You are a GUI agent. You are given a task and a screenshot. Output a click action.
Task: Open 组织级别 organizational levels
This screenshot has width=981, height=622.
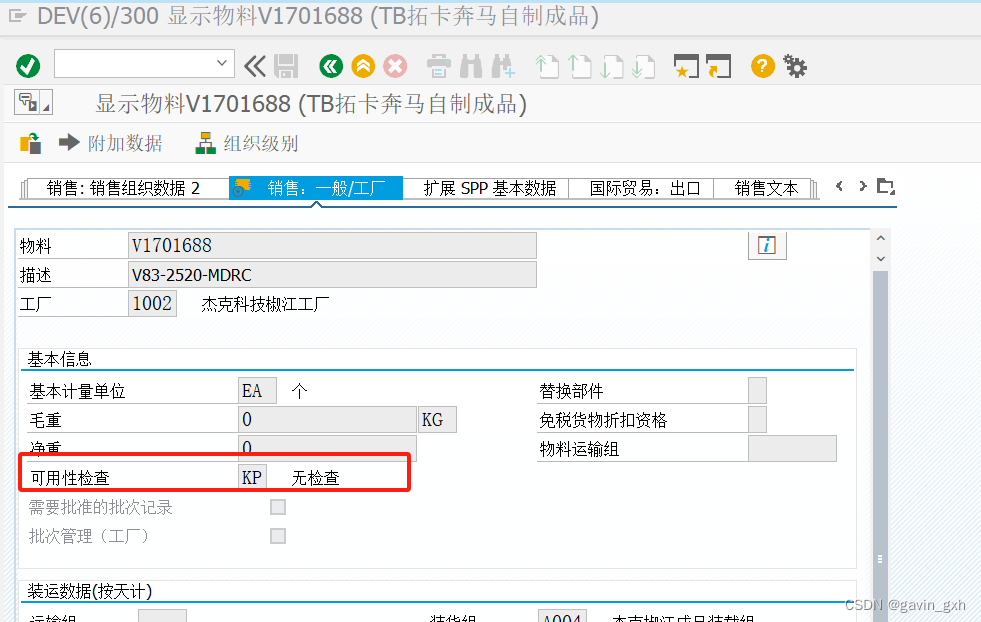click(247, 143)
